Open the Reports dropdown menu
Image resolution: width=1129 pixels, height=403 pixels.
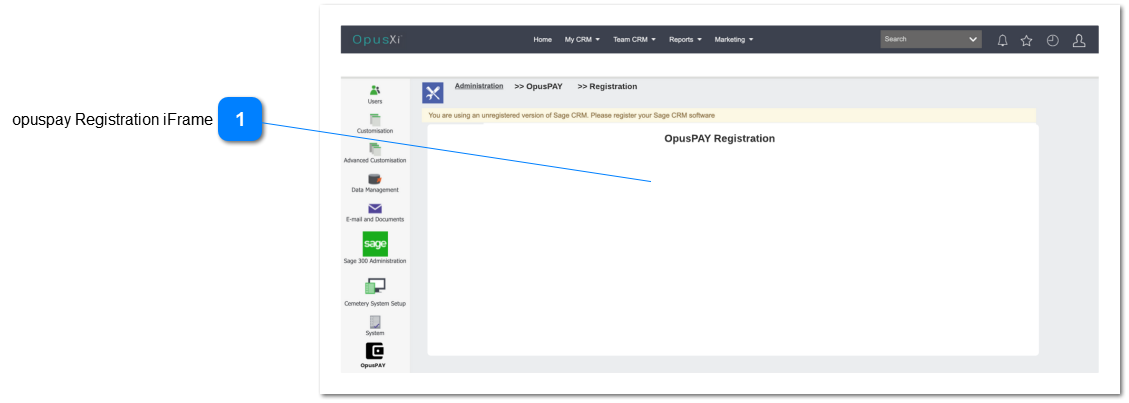tap(685, 40)
